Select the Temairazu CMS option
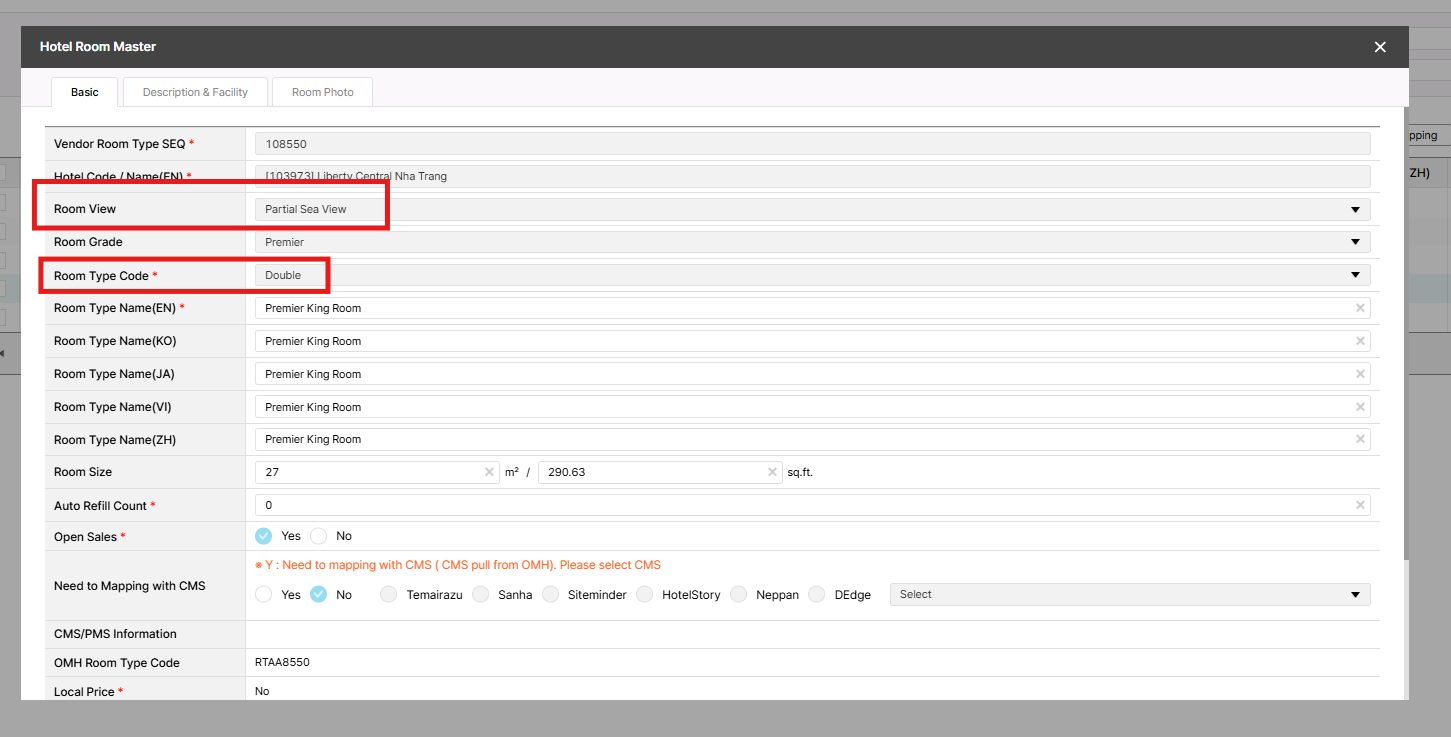 pyautogui.click(x=389, y=594)
